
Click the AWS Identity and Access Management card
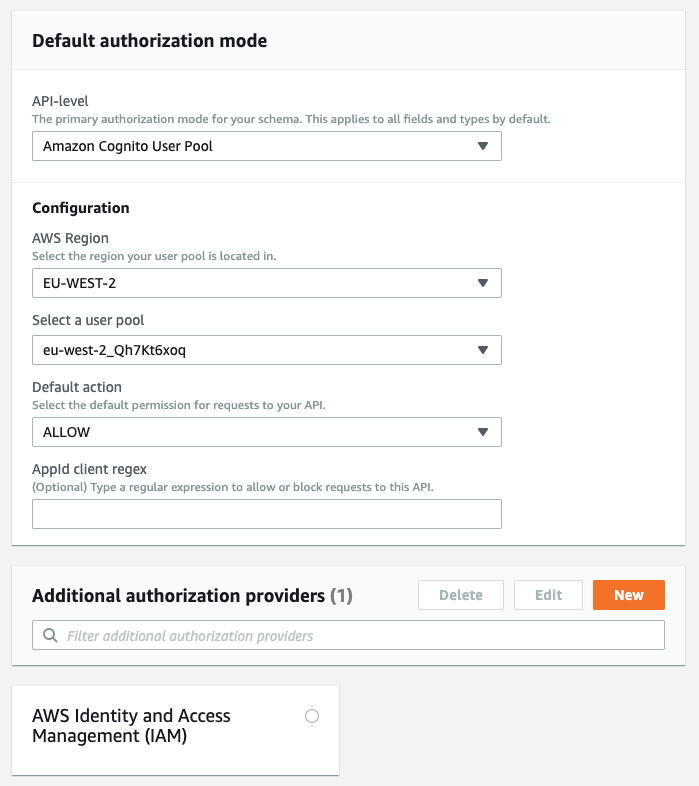[x=176, y=730]
